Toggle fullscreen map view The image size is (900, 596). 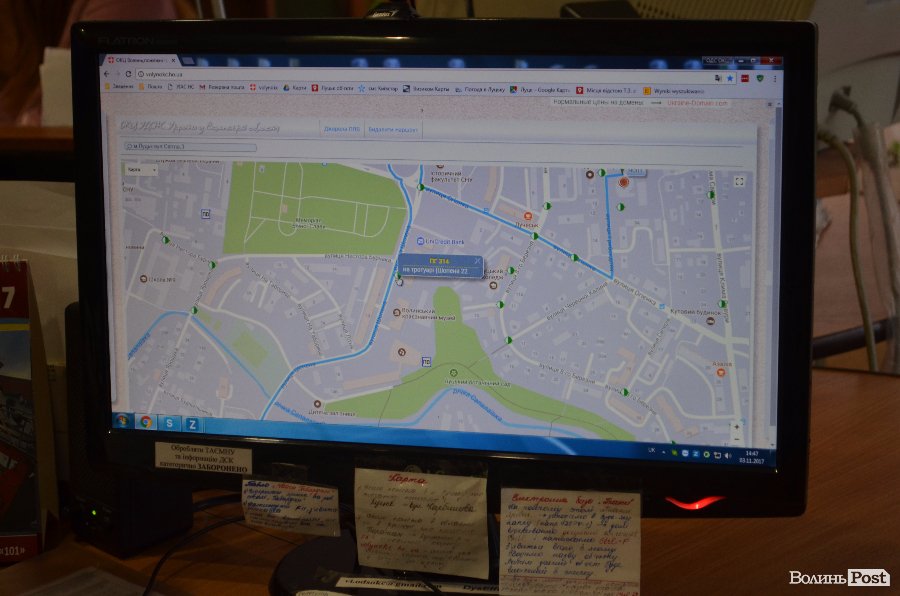coord(739,181)
